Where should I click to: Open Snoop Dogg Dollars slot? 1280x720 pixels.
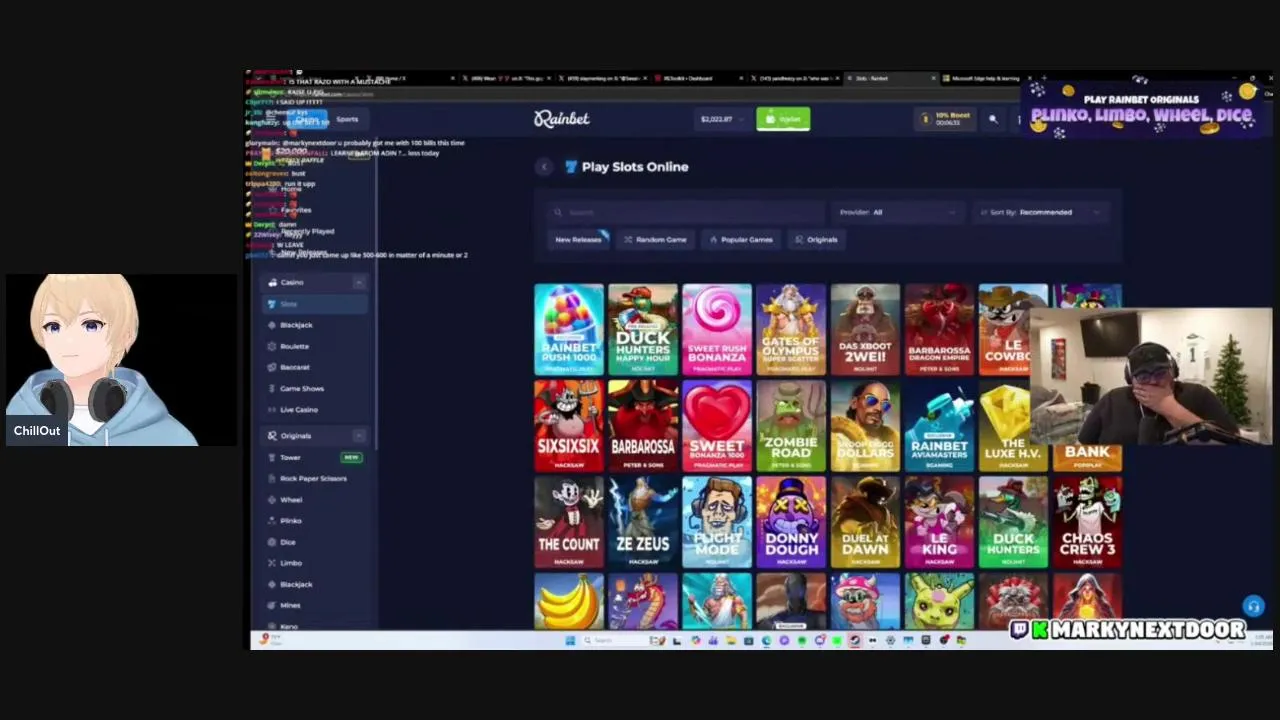click(x=865, y=426)
